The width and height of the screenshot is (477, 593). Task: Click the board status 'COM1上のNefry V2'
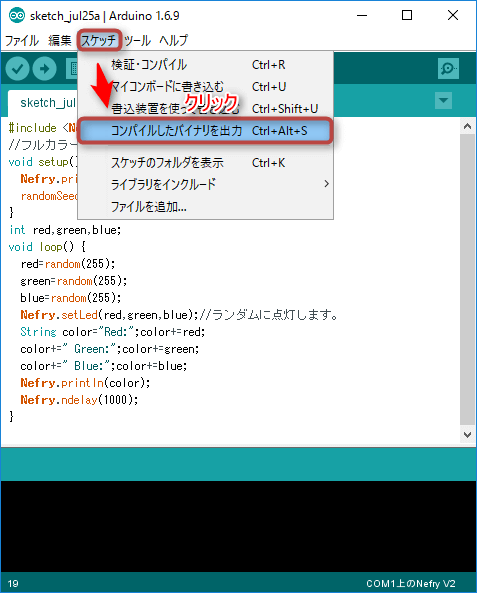click(x=410, y=584)
